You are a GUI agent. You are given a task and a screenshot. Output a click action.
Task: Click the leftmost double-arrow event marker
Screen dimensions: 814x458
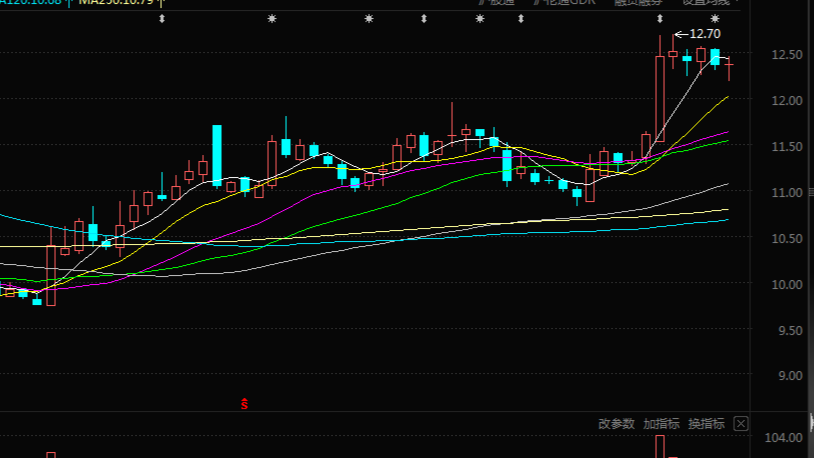pyautogui.click(x=162, y=19)
